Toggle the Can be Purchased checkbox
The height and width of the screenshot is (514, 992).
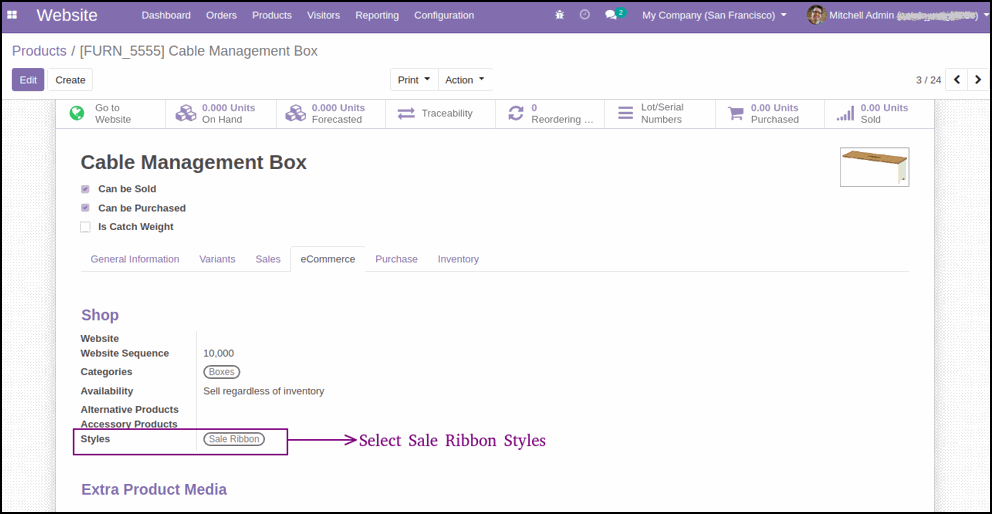point(85,208)
